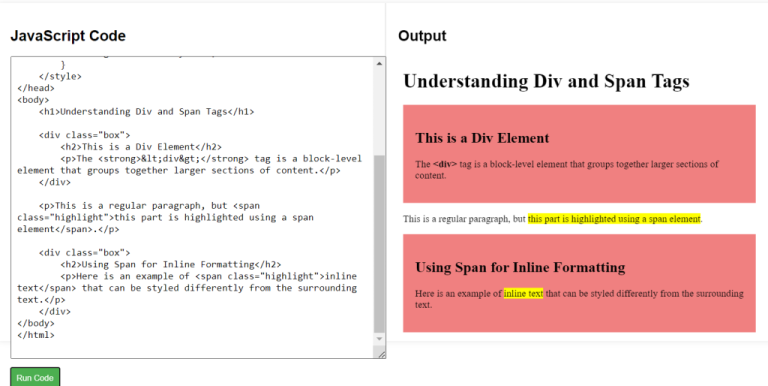Click 'This is a regular paragraph, but' output text
The height and width of the screenshot is (386, 768).
464,219
